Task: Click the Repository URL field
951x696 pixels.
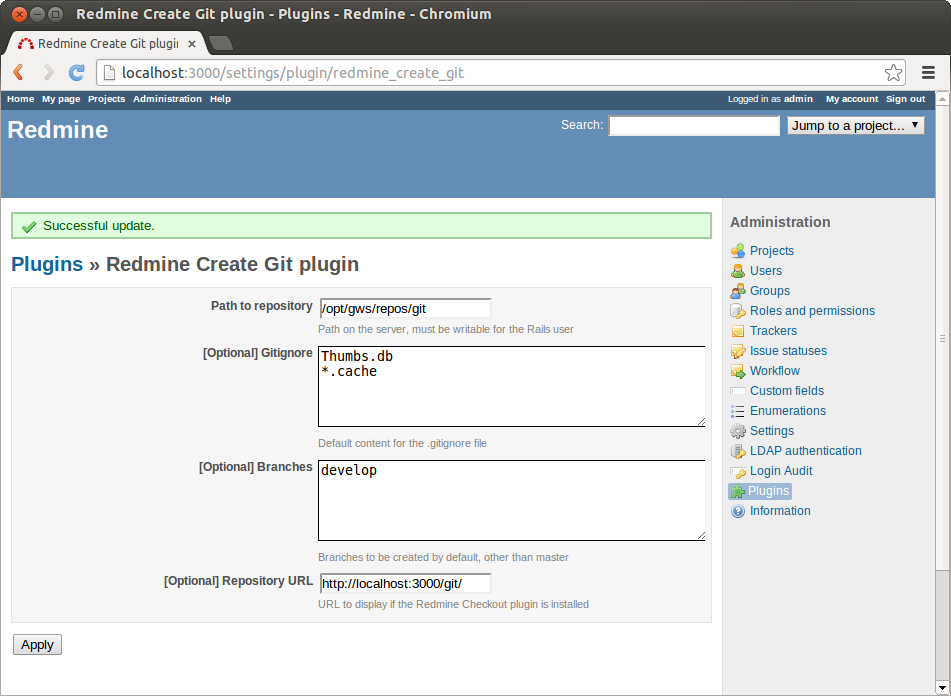Action: (x=405, y=583)
